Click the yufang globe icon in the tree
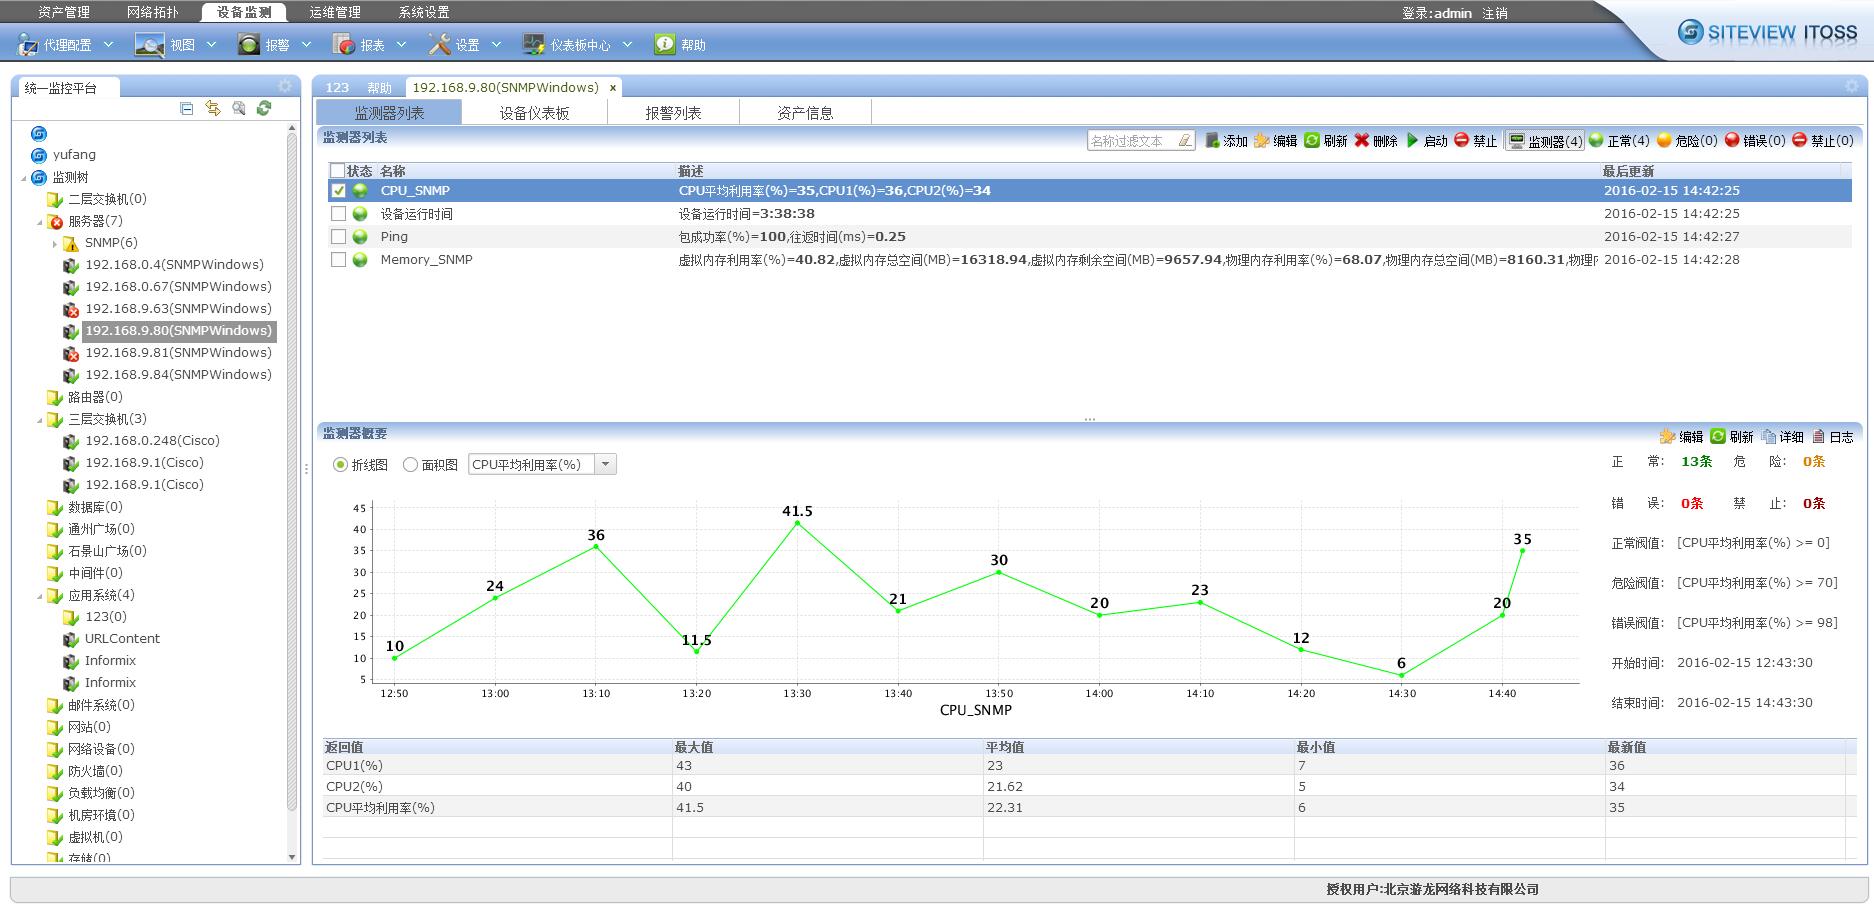The image size is (1874, 907). [x=38, y=155]
